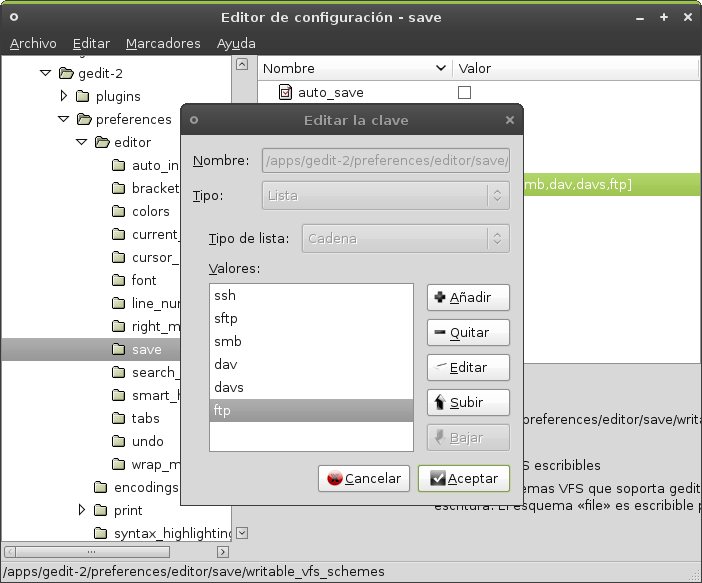Close the Editar la clave dialog
Image resolution: width=702 pixels, height=583 pixels.
[509, 120]
